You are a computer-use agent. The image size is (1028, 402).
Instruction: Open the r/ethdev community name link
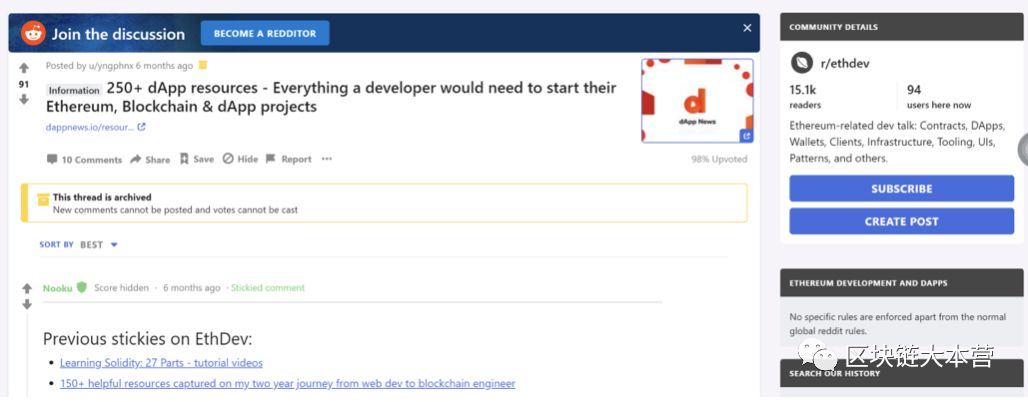click(x=845, y=64)
